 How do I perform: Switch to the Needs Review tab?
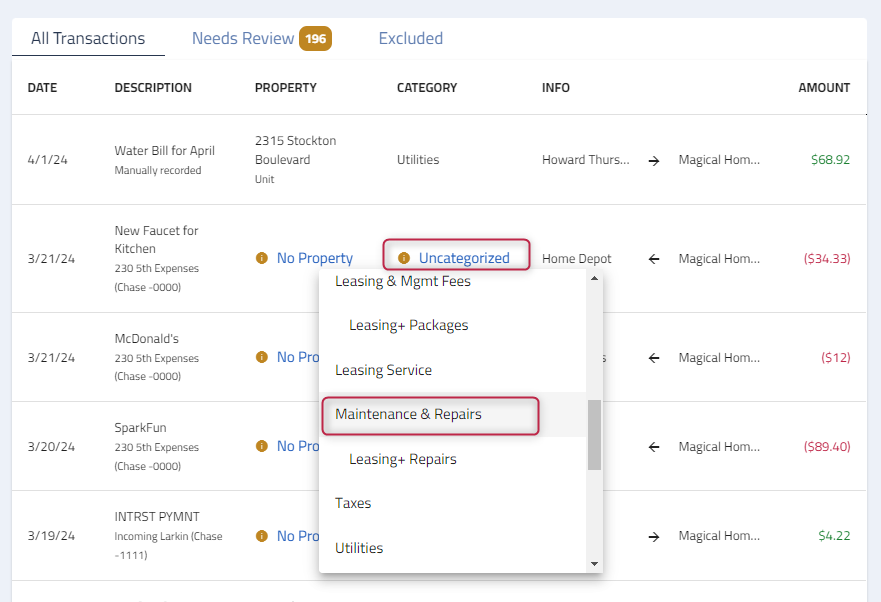point(242,38)
